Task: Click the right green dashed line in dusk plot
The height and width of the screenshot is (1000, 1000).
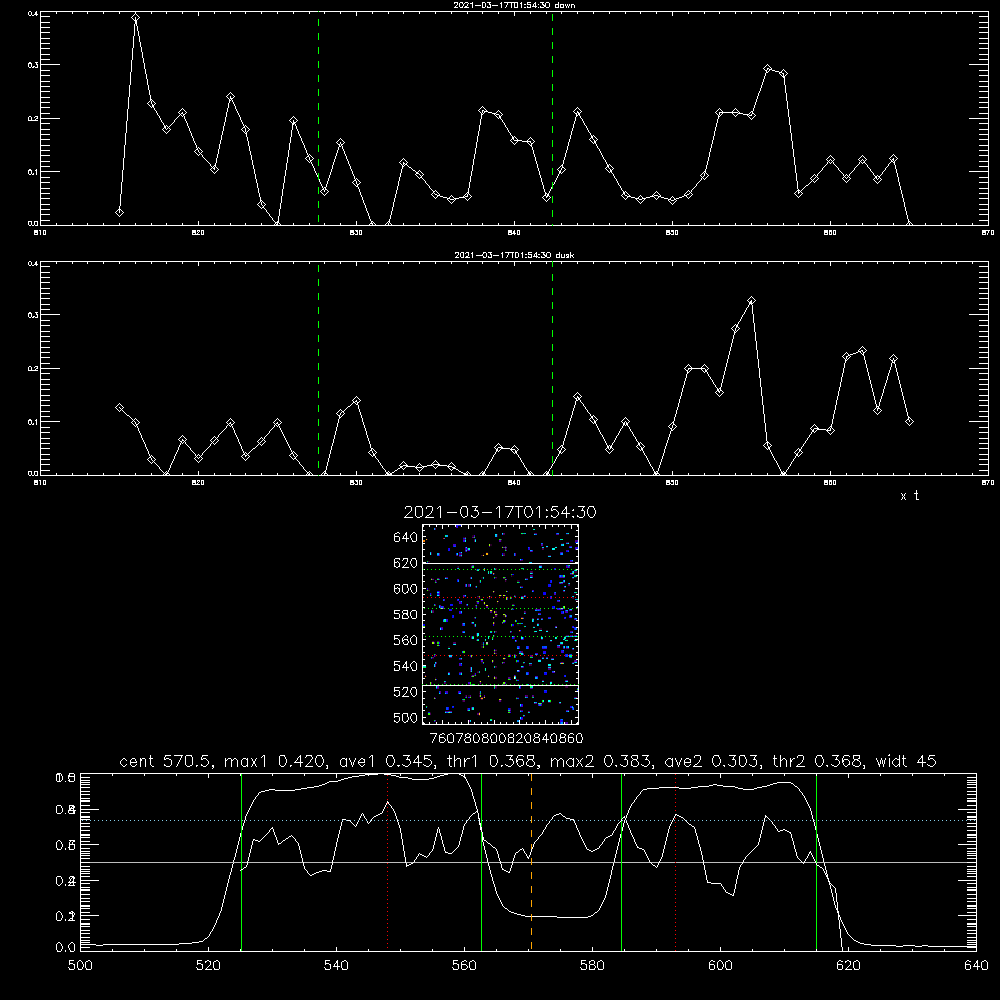Action: pos(552,369)
